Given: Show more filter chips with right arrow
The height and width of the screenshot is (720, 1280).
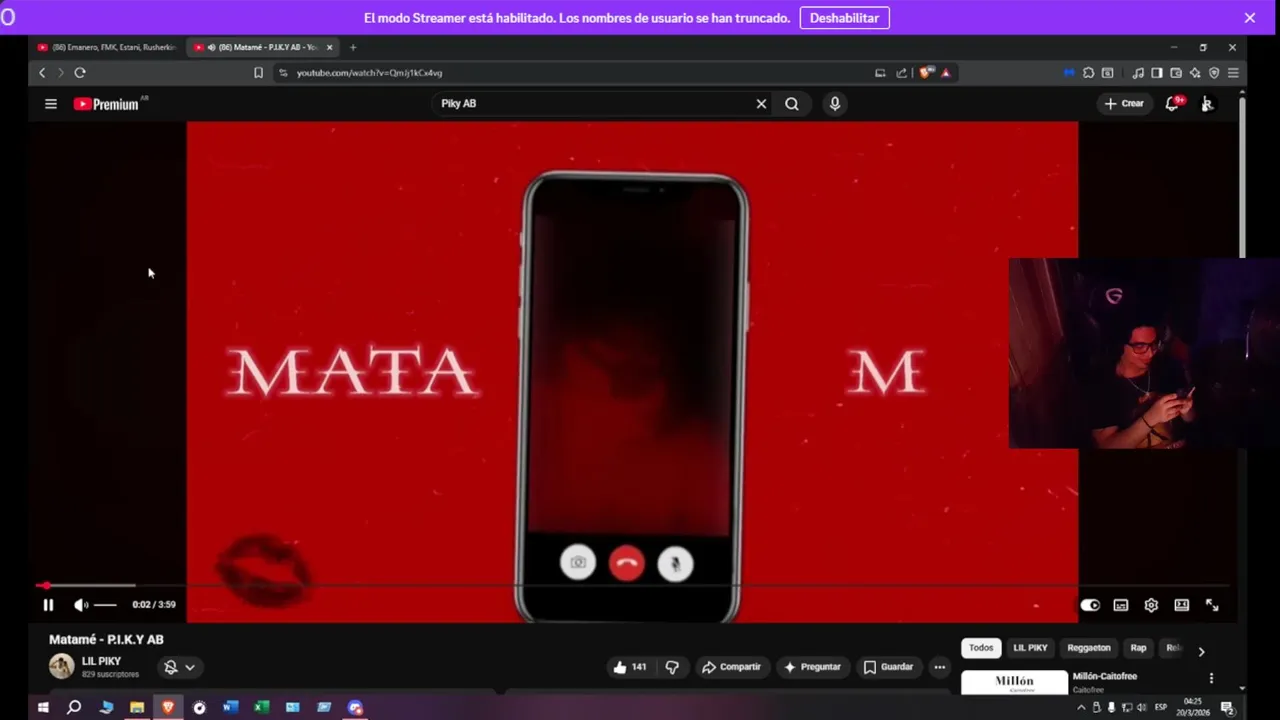Looking at the screenshot, I should coord(1201,651).
